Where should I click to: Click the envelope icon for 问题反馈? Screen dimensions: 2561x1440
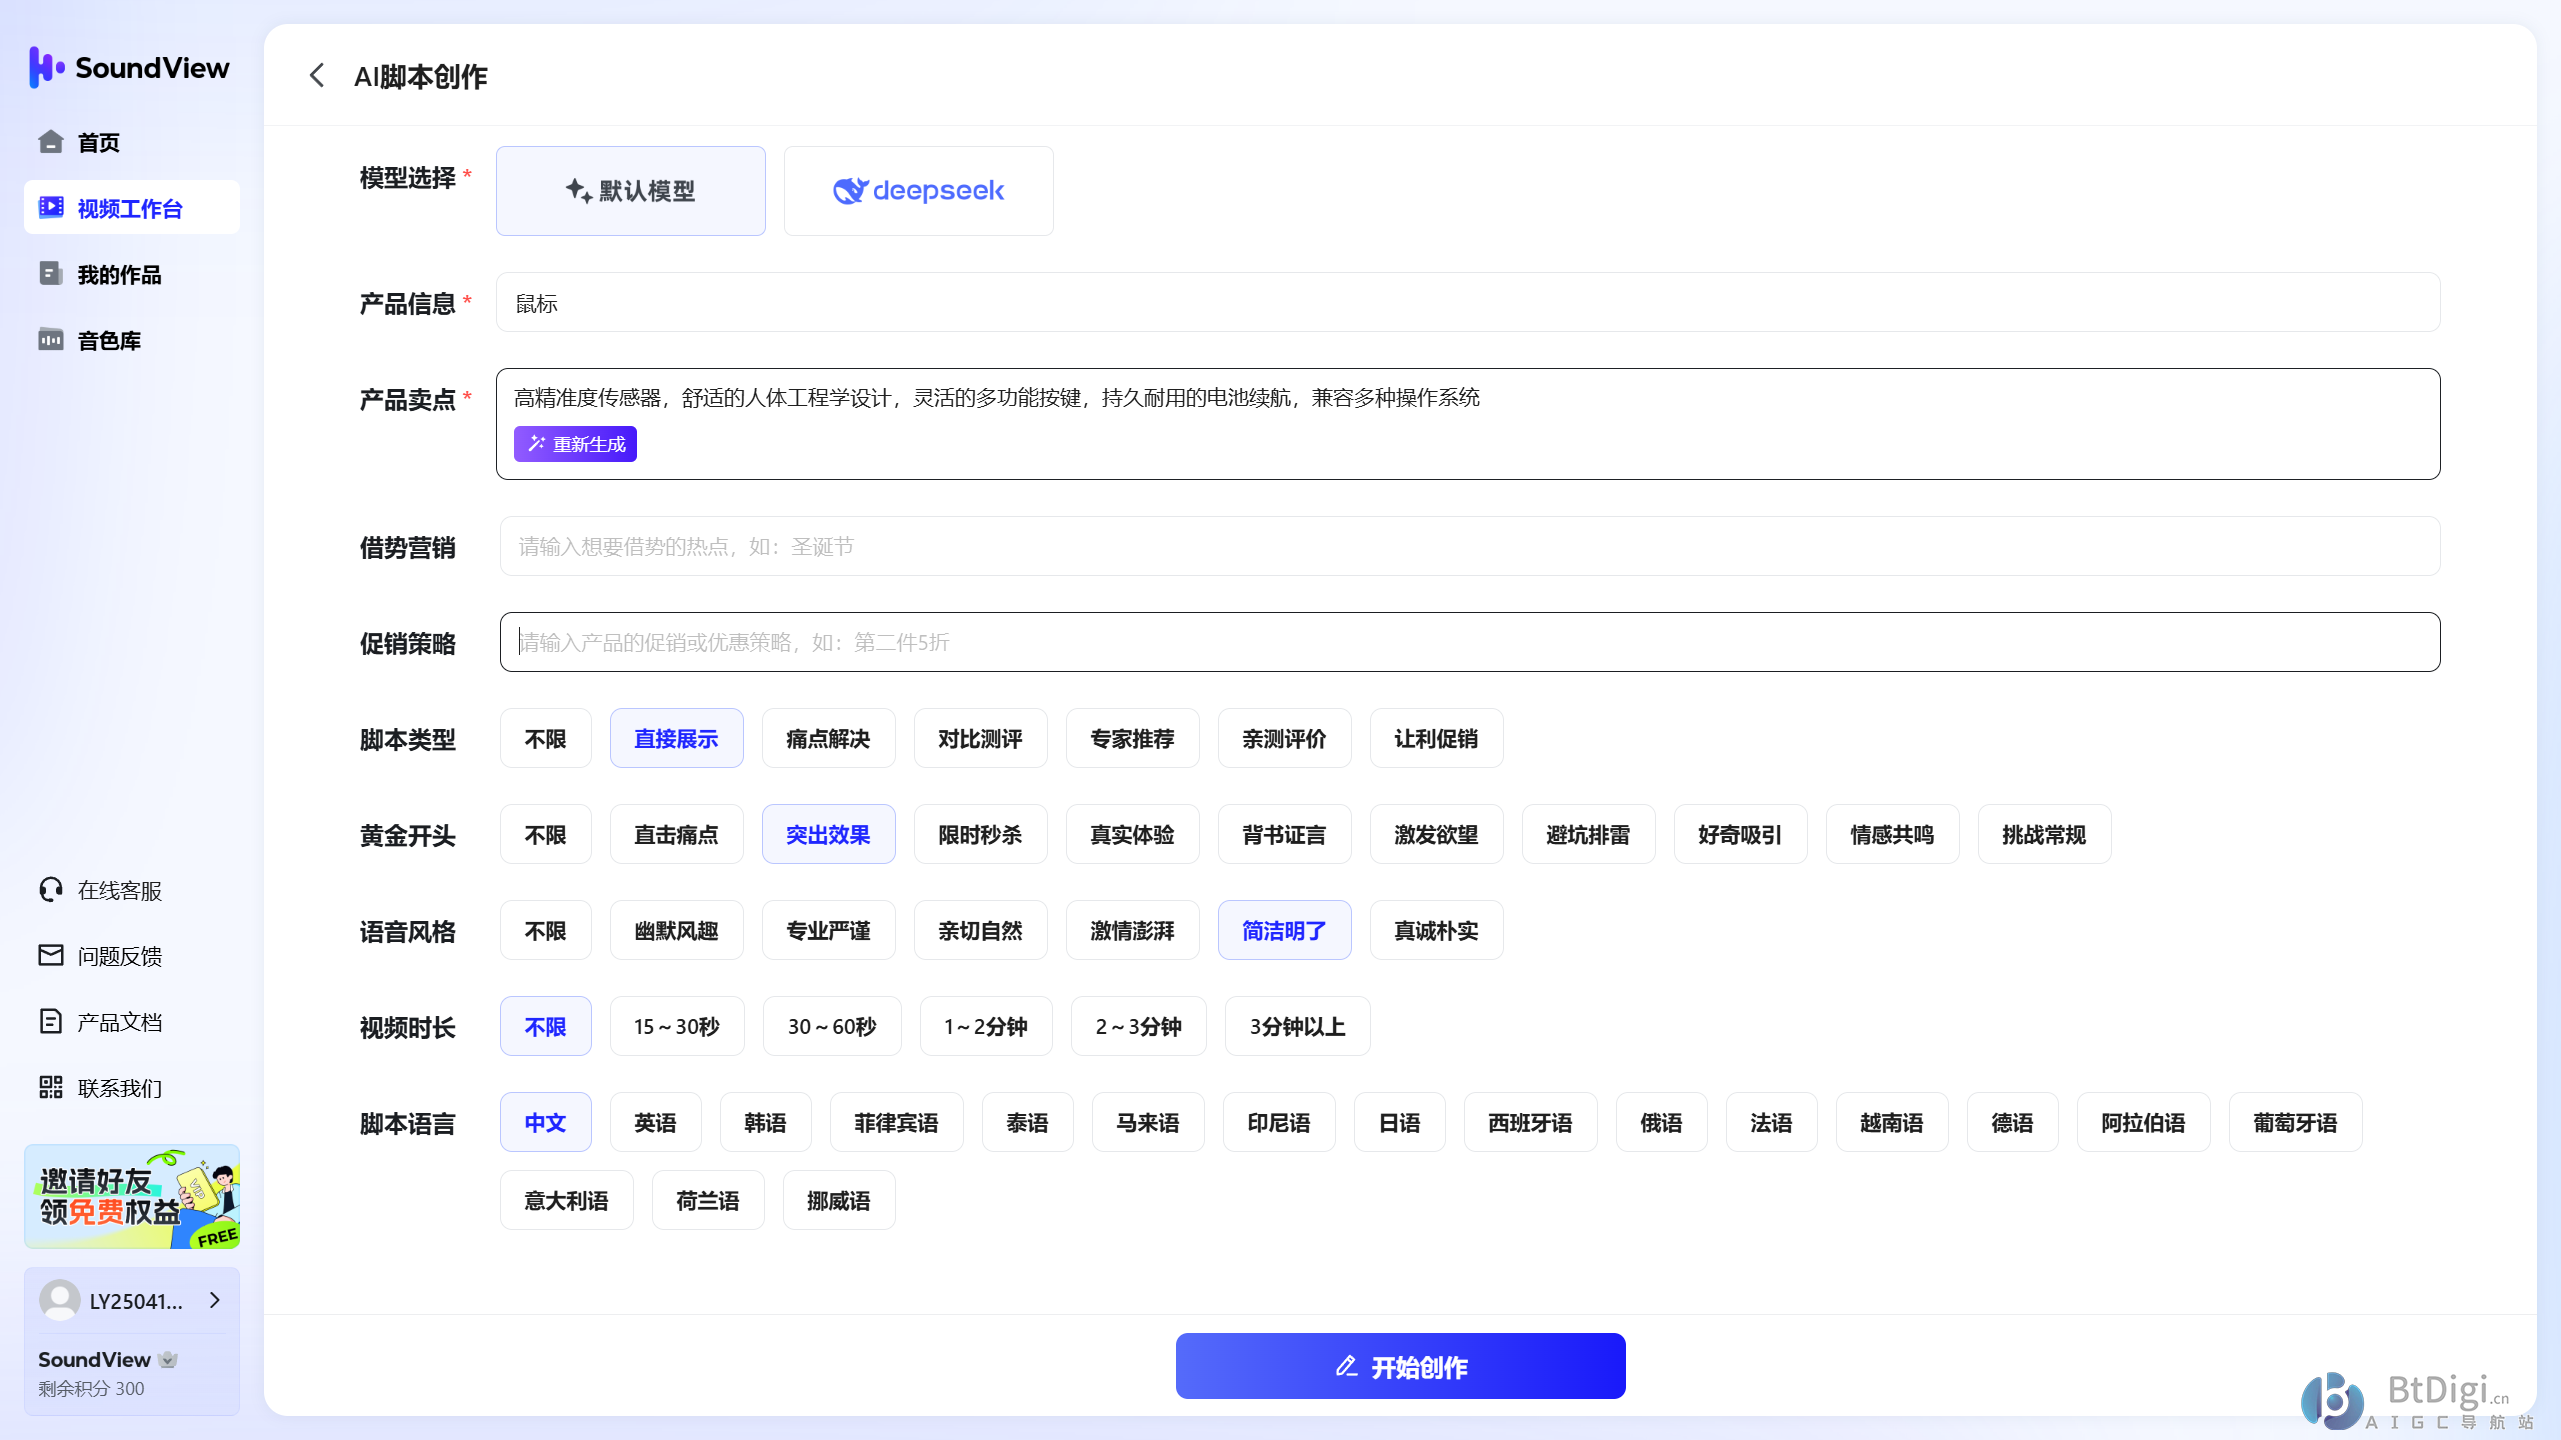point(51,956)
